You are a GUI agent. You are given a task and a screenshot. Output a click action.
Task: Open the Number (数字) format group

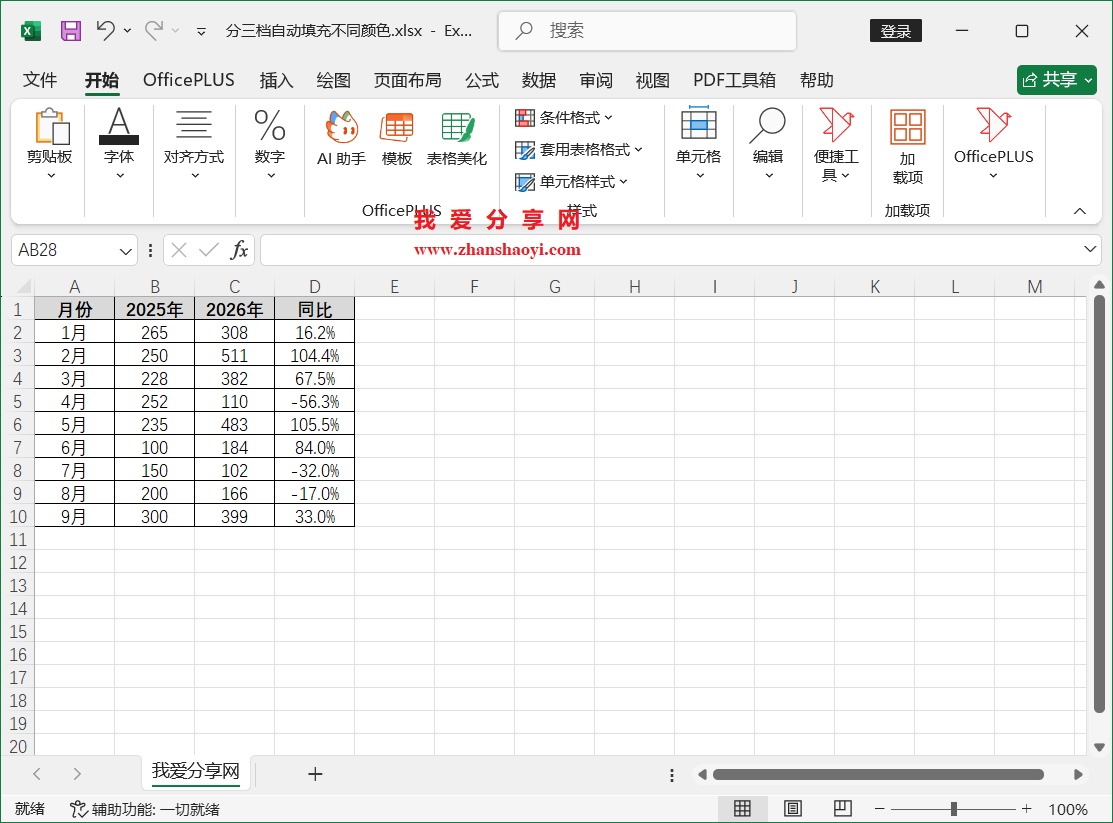coord(270,145)
